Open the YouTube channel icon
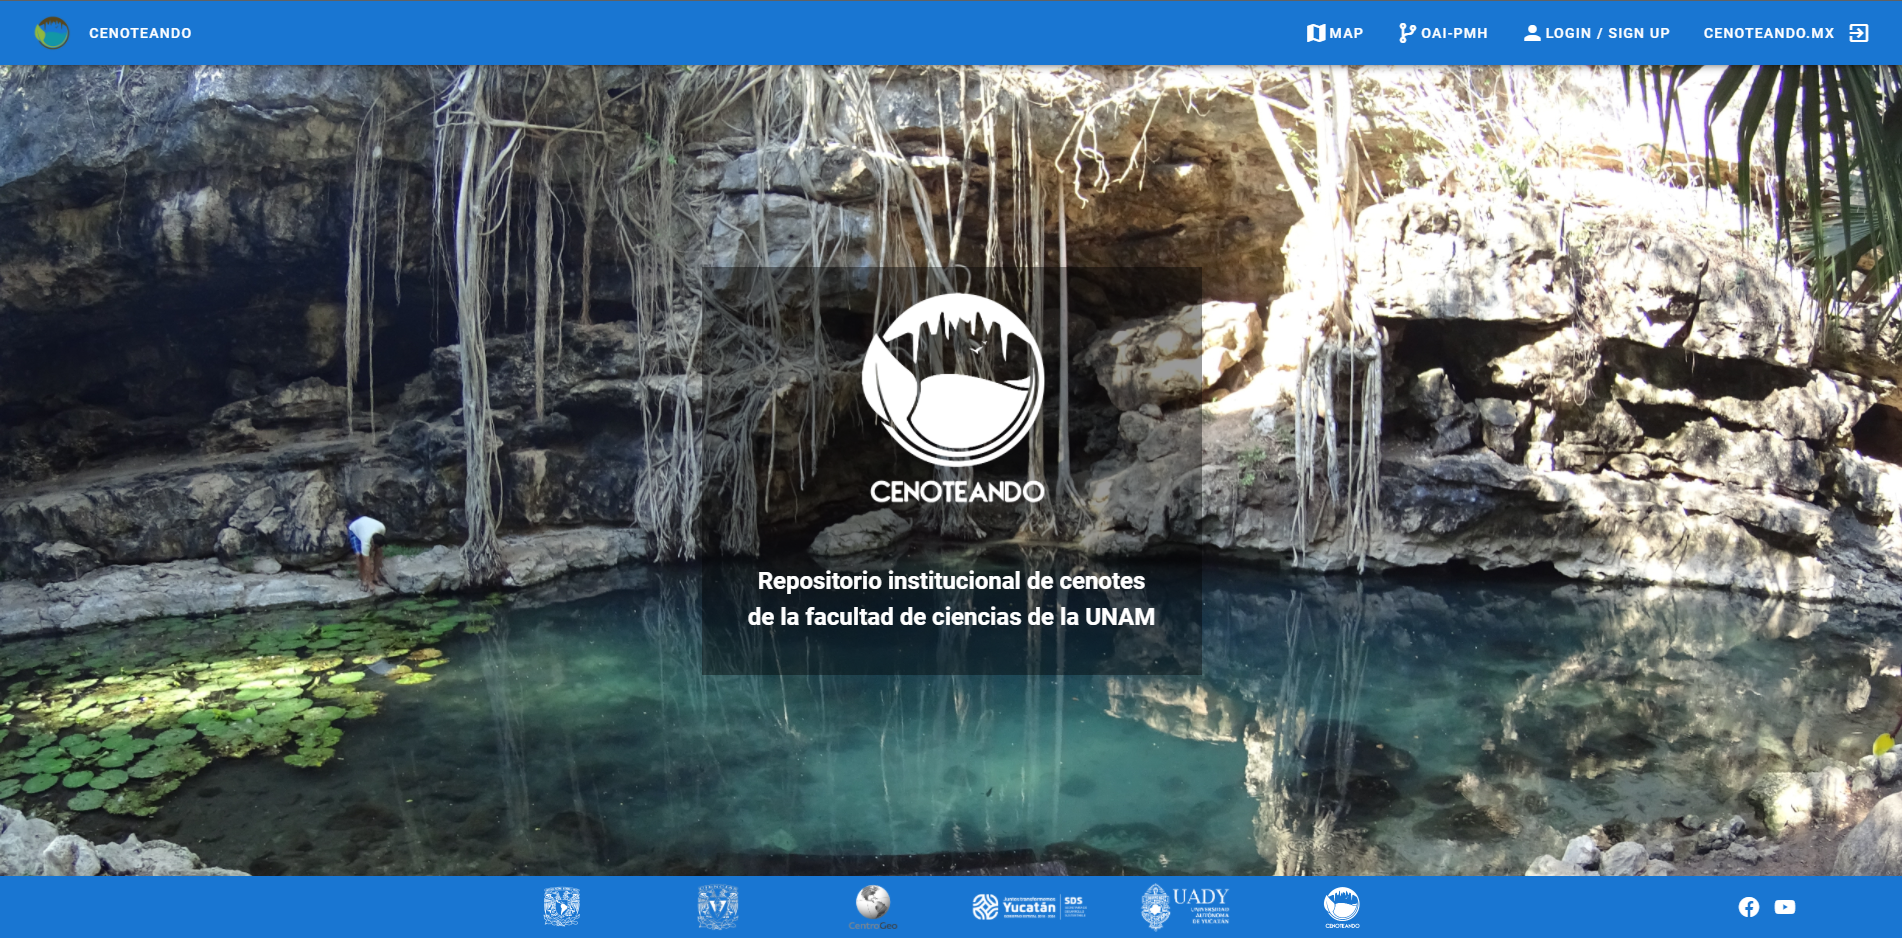 [x=1785, y=907]
